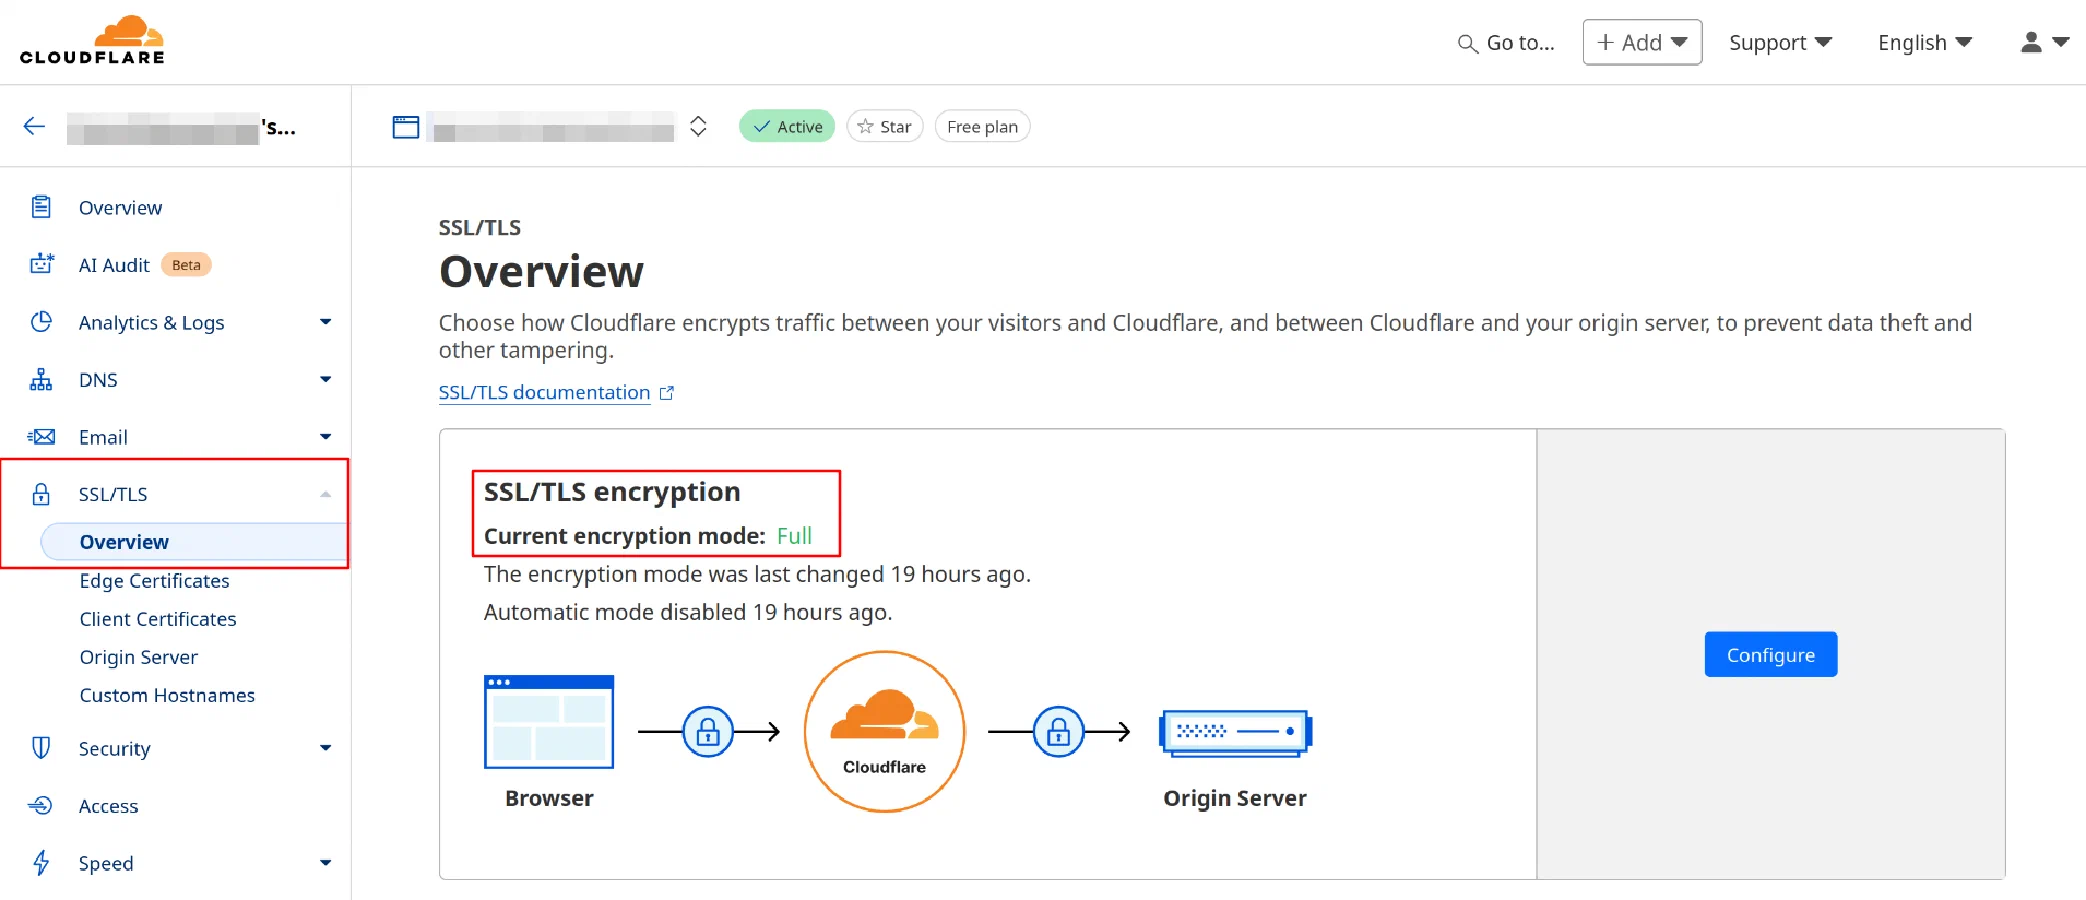2086x900 pixels.
Task: Open Analytics & Logs via its chart icon
Action: tap(41, 322)
